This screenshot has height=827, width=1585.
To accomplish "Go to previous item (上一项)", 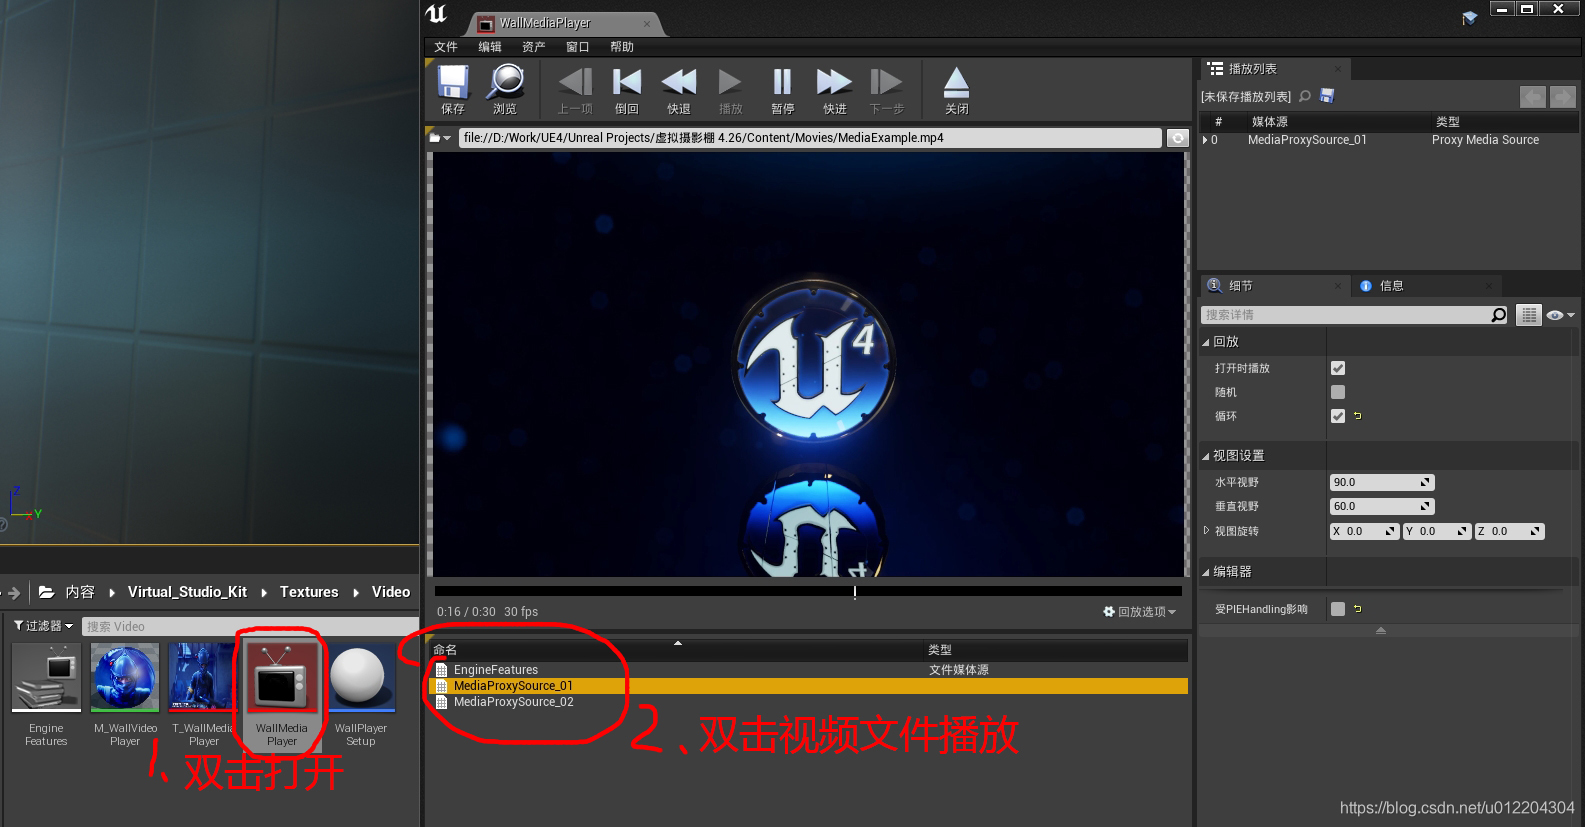I will click(x=575, y=90).
